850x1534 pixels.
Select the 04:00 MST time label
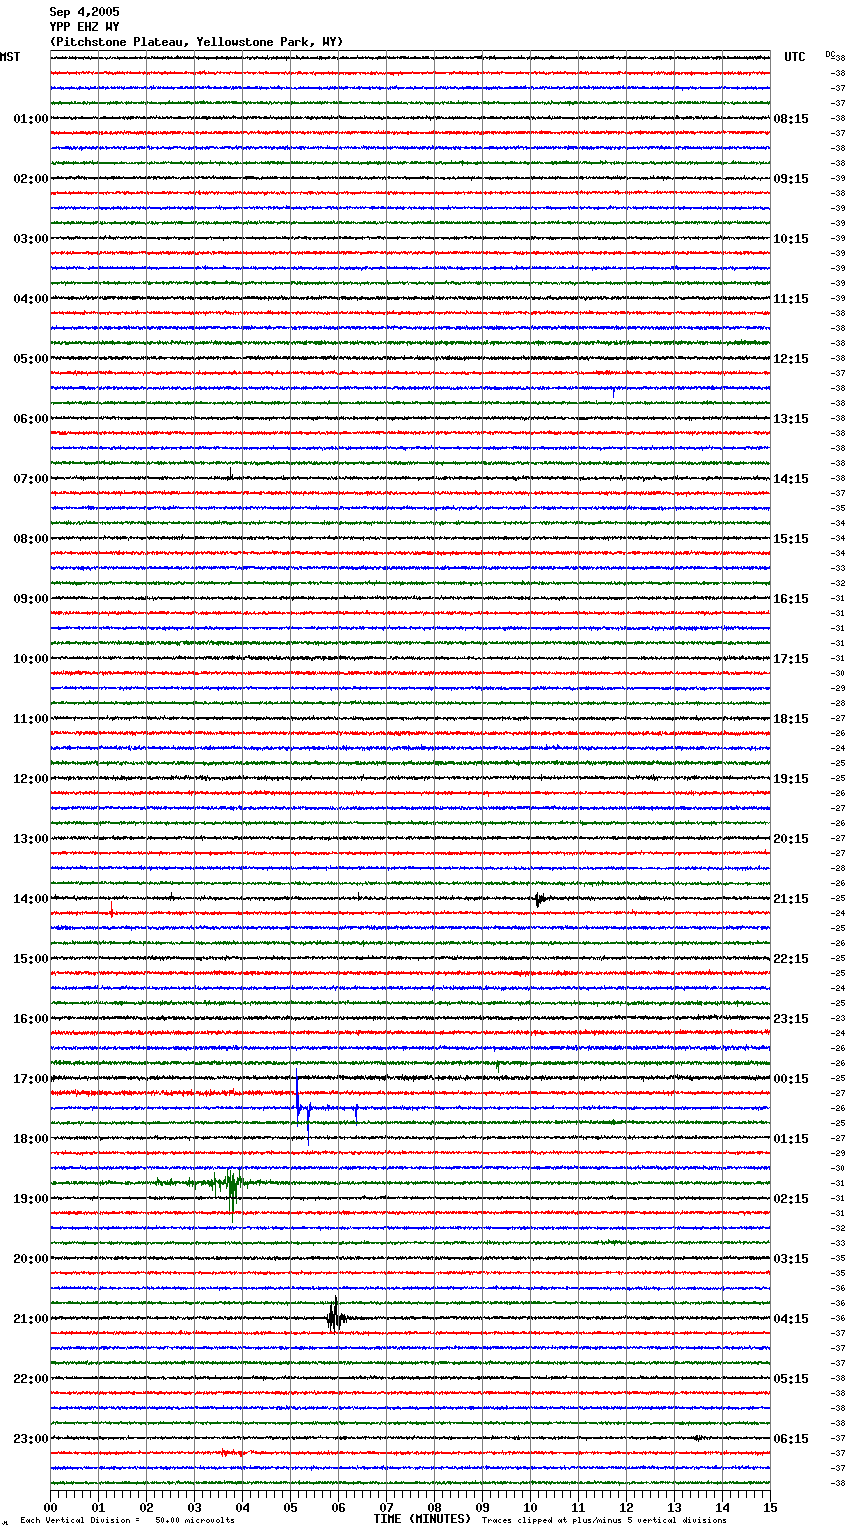[31, 299]
